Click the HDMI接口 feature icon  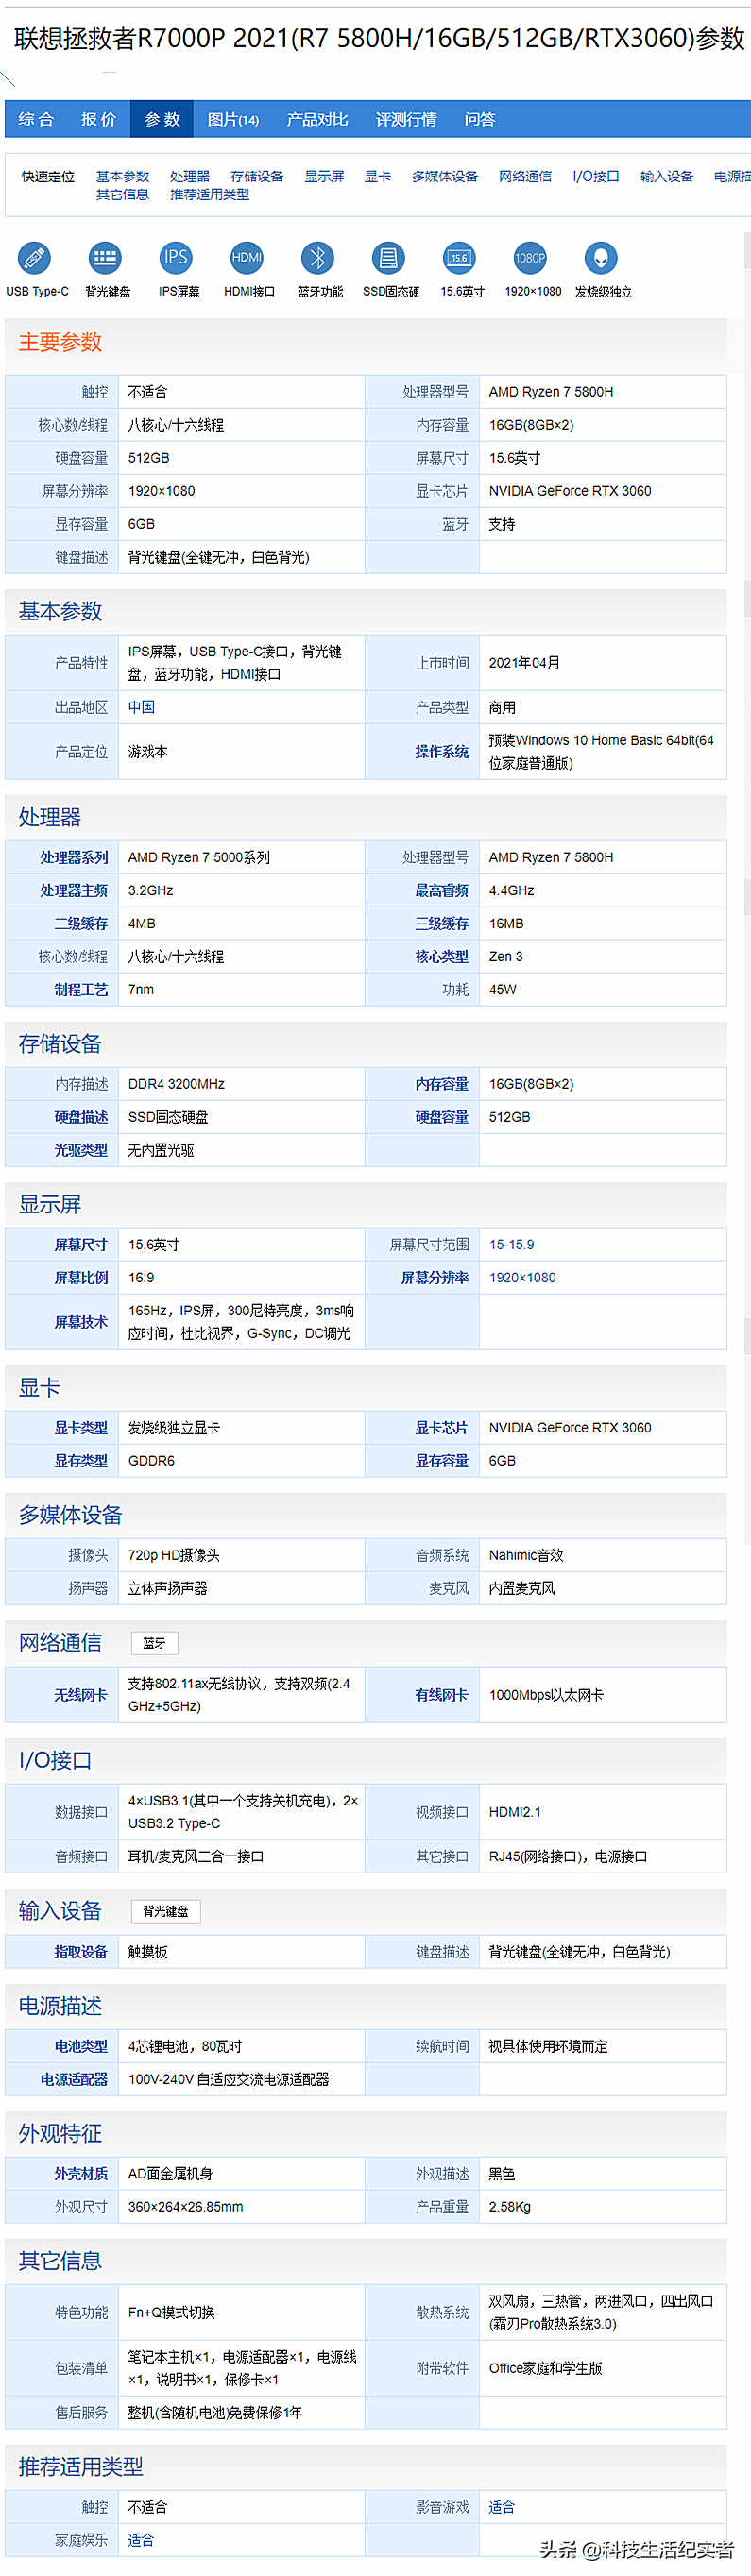247,258
